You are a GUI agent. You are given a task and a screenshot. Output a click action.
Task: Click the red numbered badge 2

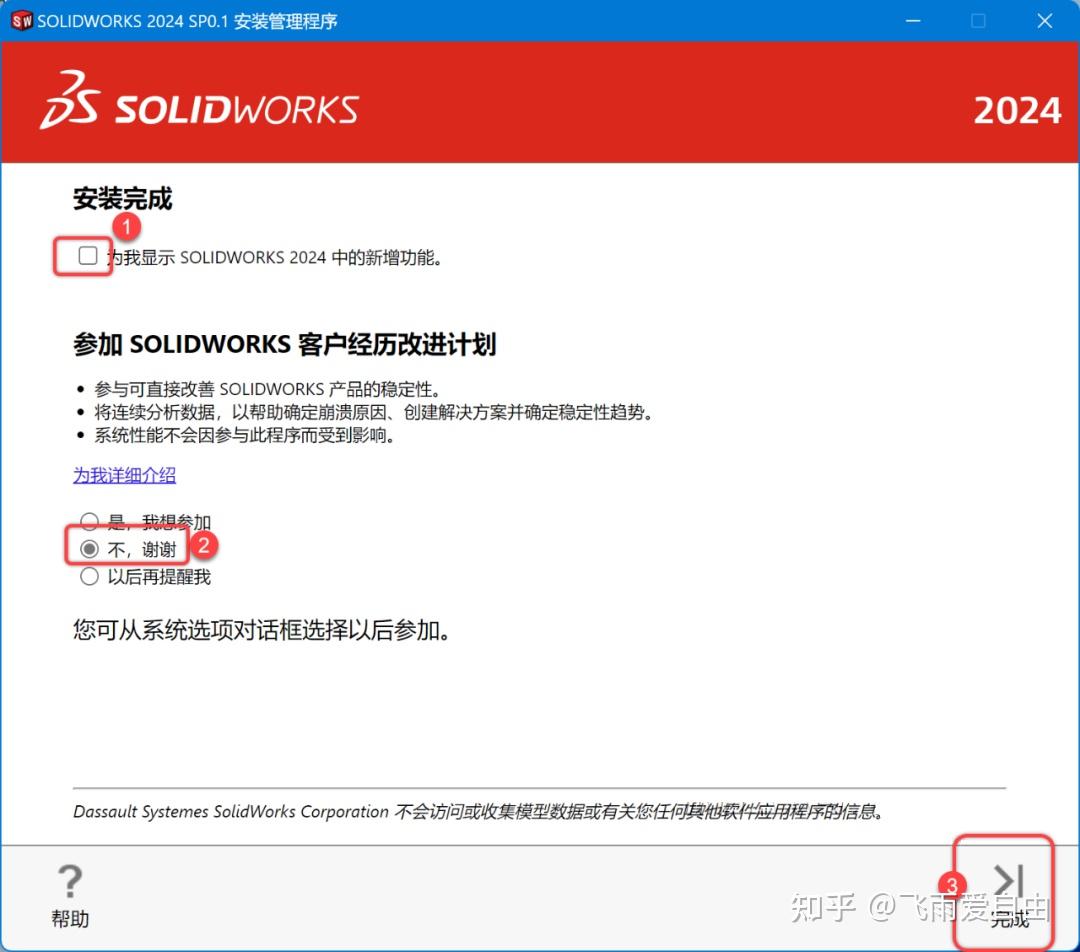[x=205, y=546]
